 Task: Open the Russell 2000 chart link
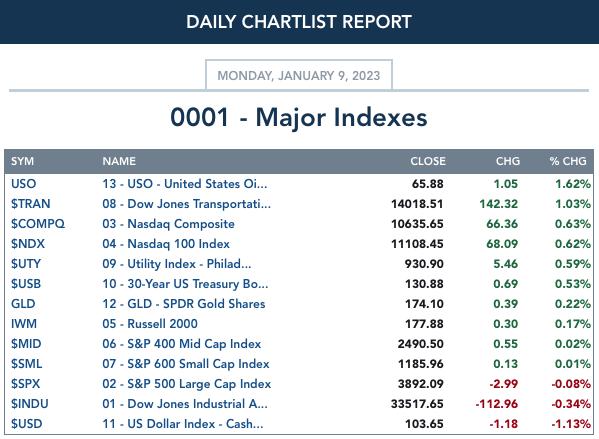[150, 324]
